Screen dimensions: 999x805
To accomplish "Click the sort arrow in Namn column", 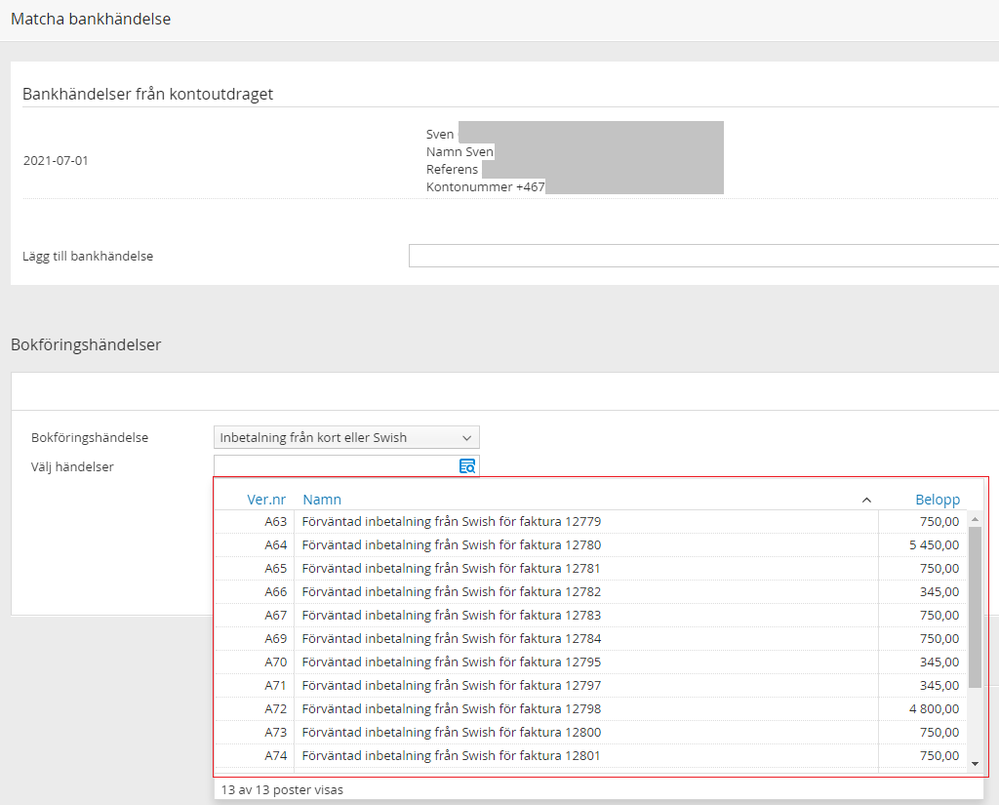I will pos(866,499).
